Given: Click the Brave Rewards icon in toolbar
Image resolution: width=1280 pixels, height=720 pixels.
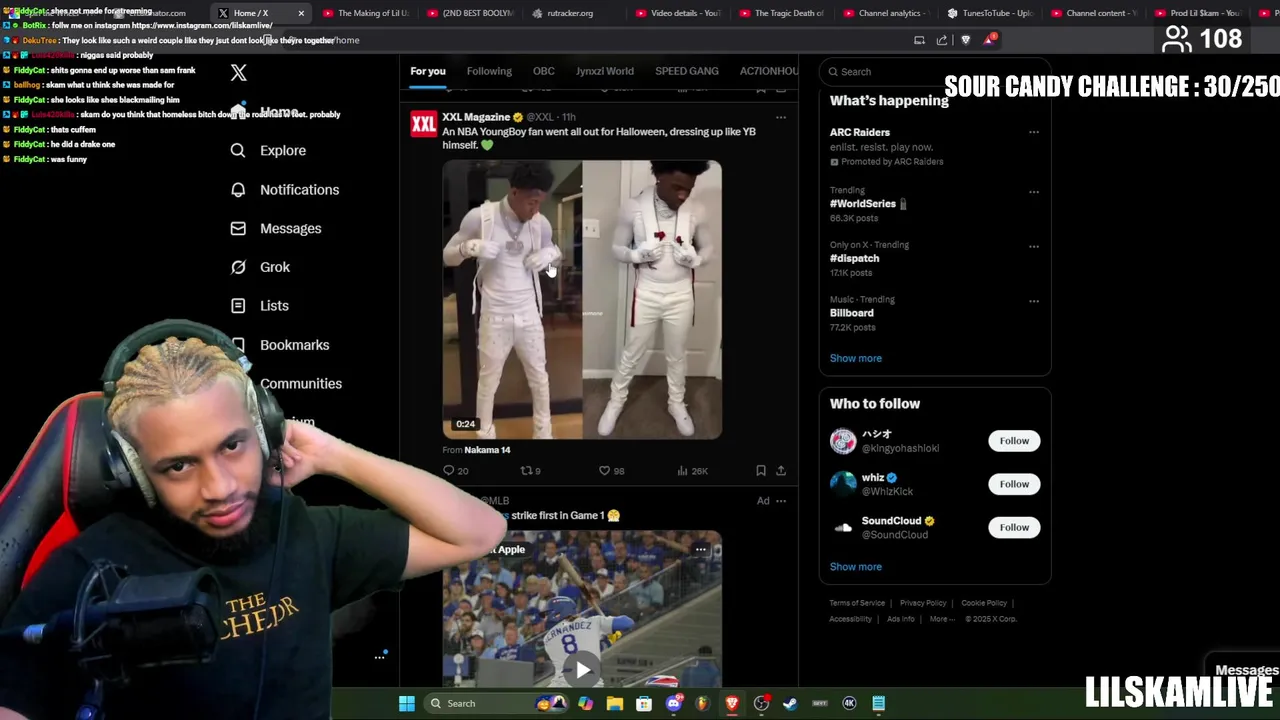Looking at the screenshot, I should point(988,40).
